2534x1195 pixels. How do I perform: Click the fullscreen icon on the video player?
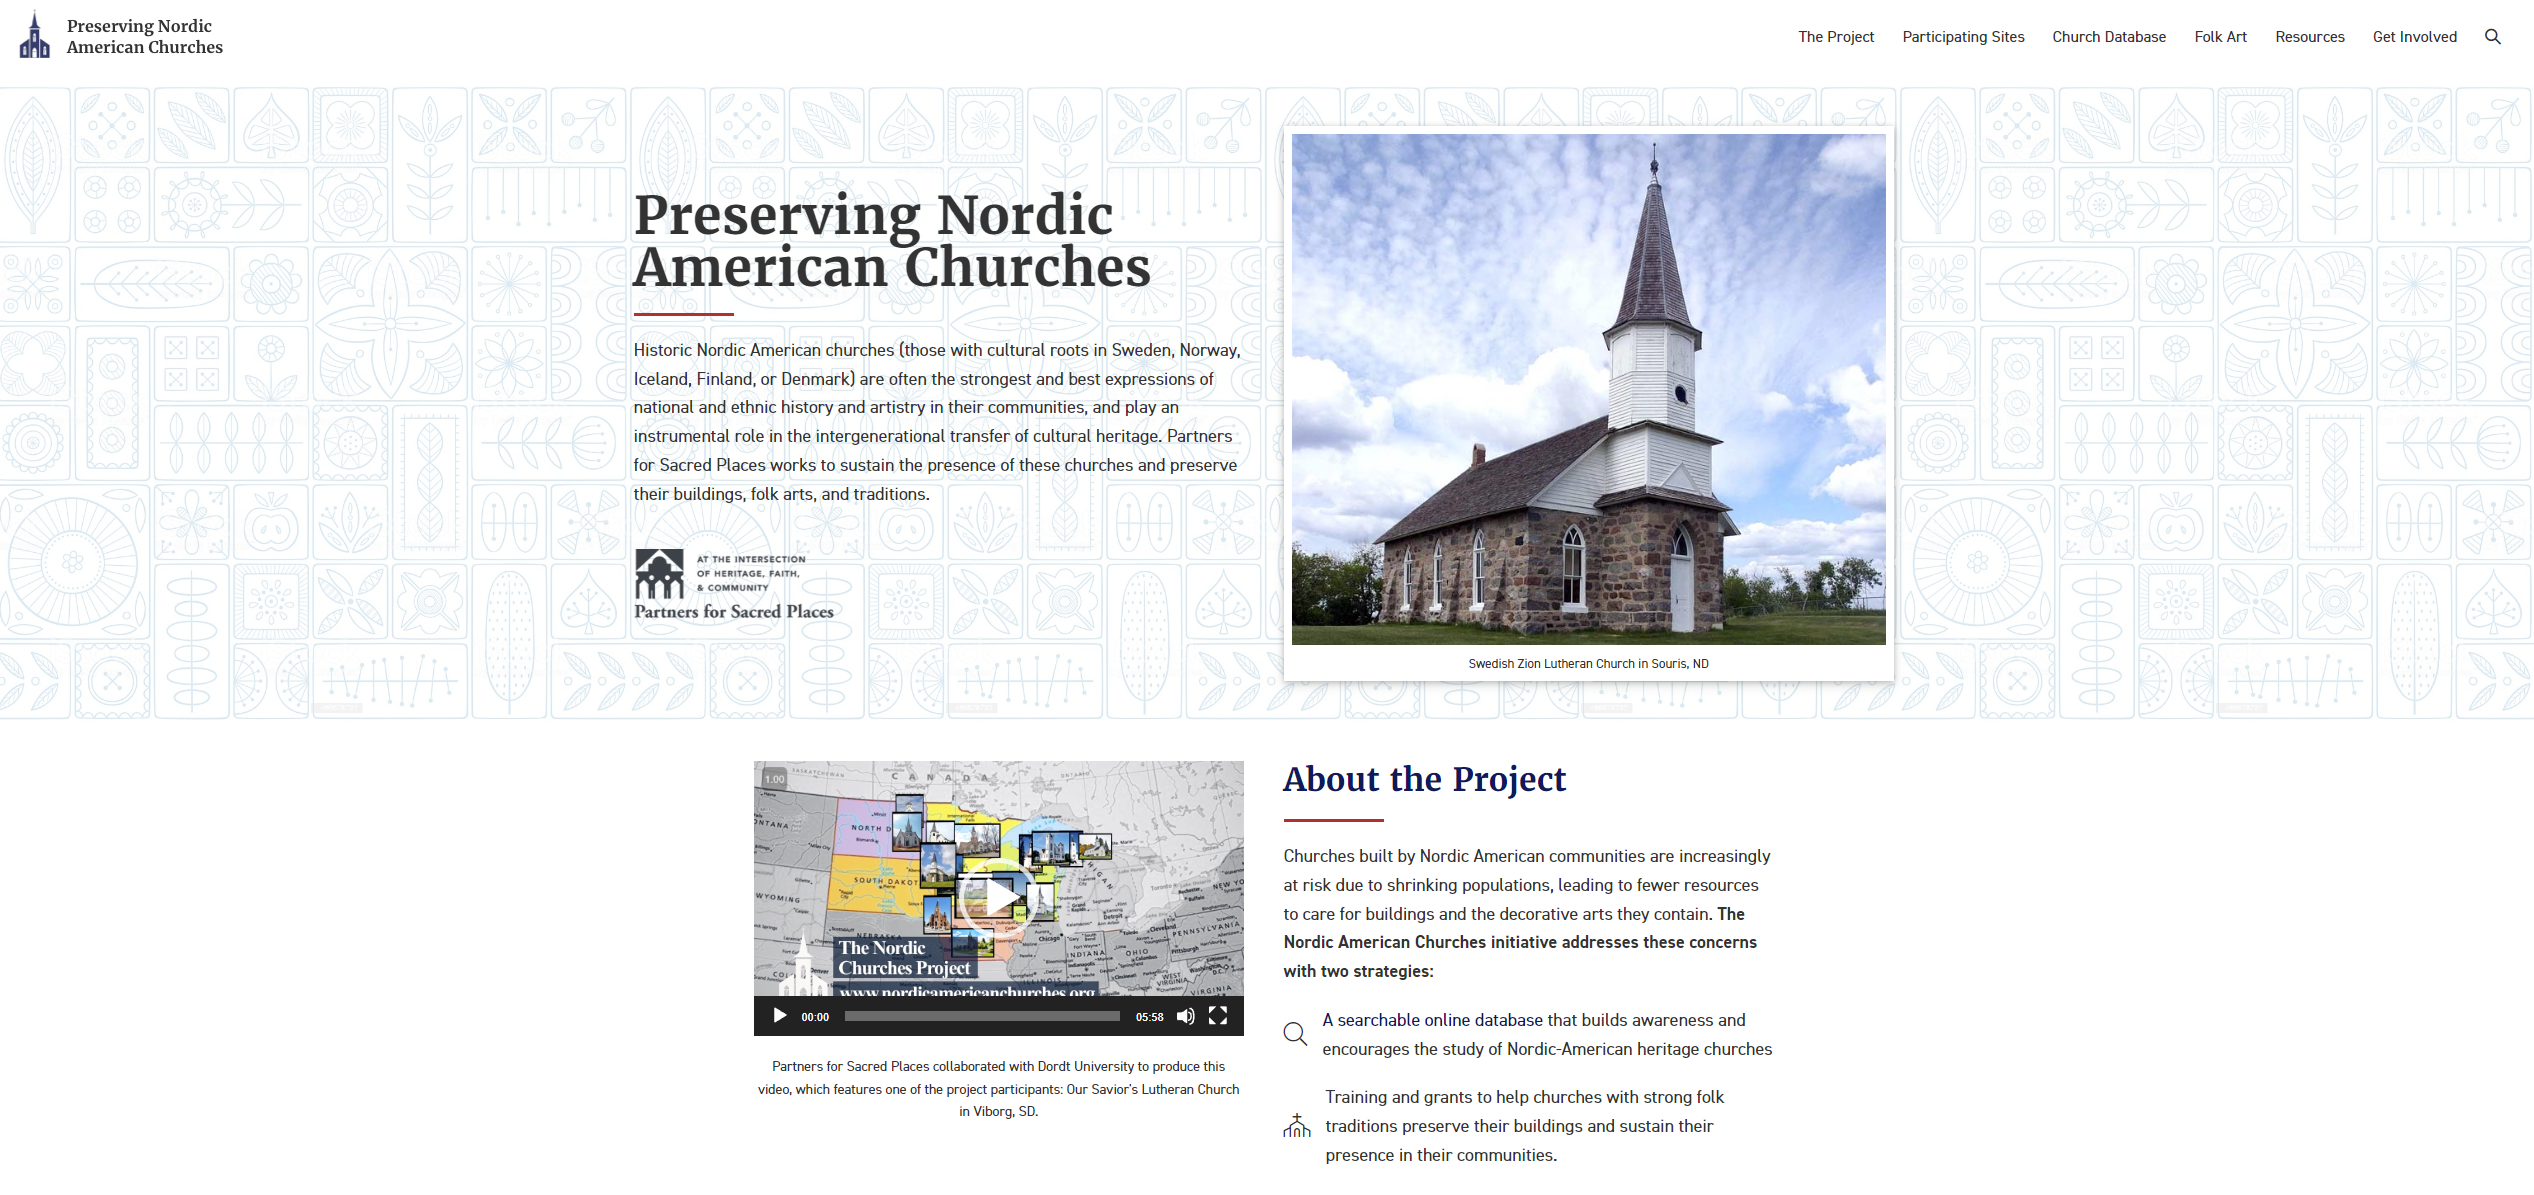click(x=1223, y=1017)
